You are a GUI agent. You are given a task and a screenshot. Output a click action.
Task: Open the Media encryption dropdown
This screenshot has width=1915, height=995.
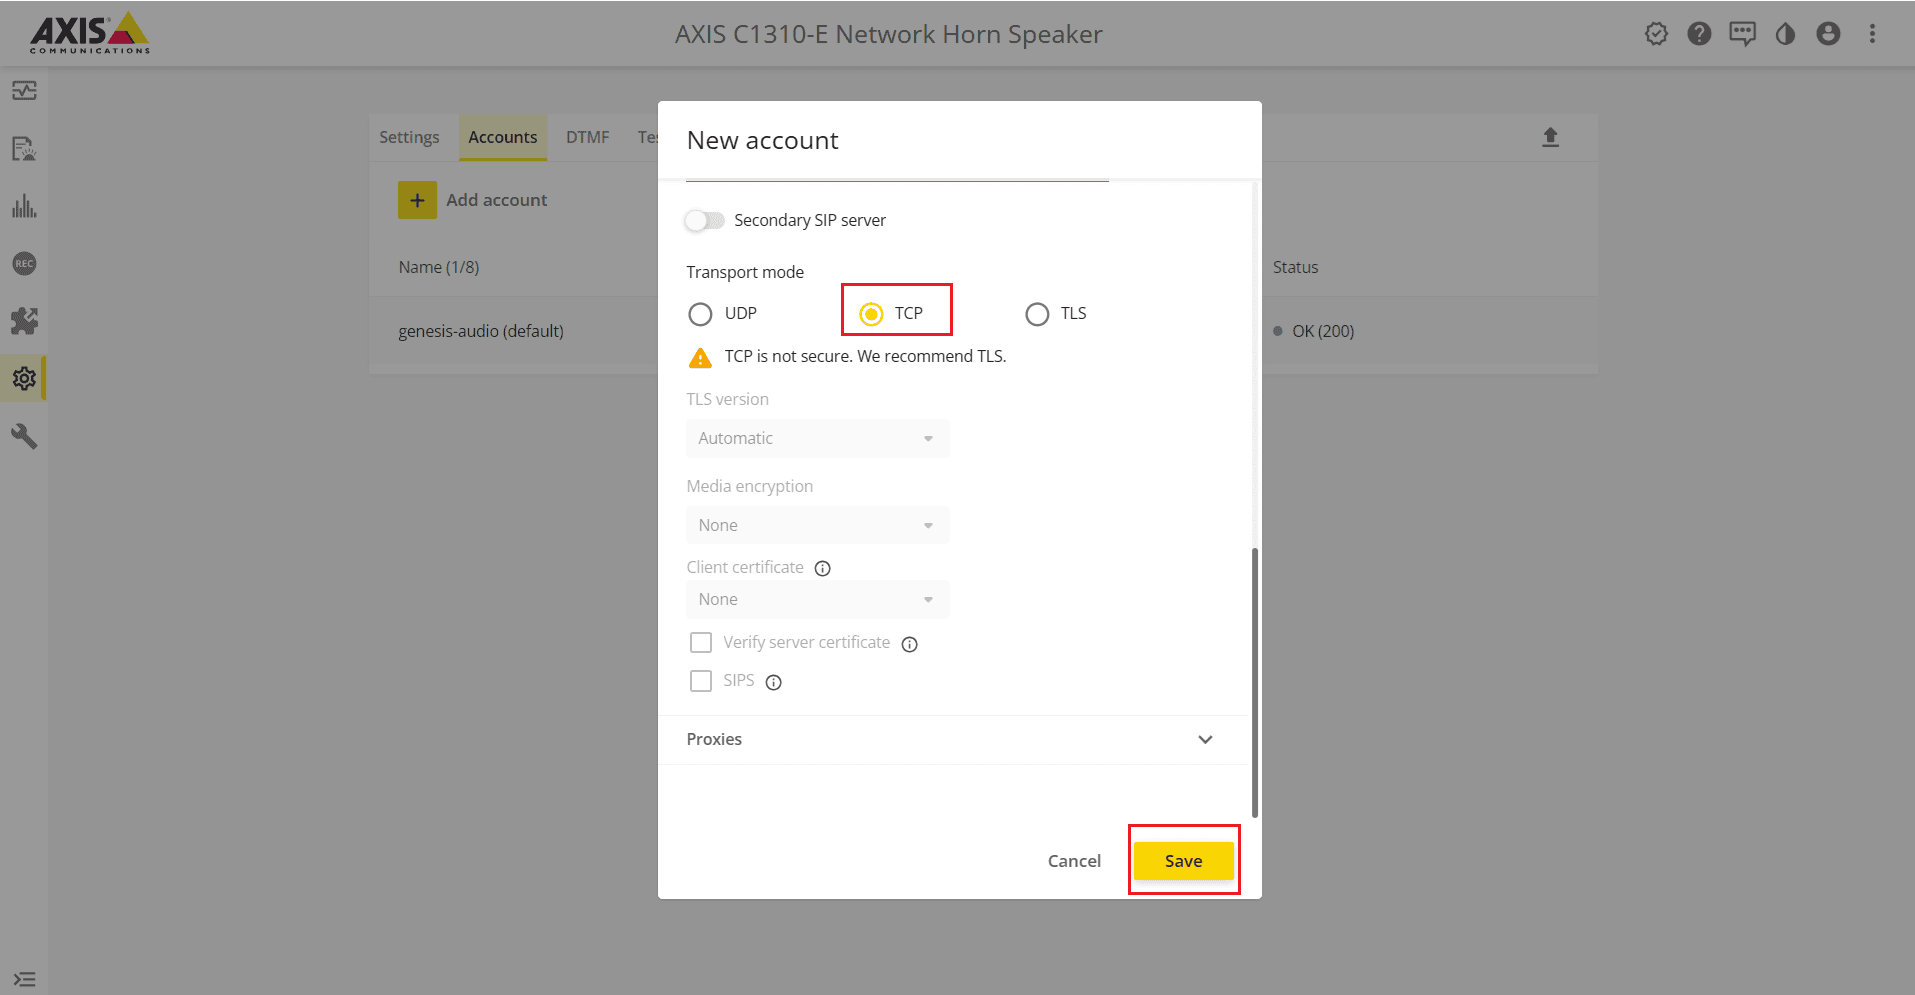817,525
